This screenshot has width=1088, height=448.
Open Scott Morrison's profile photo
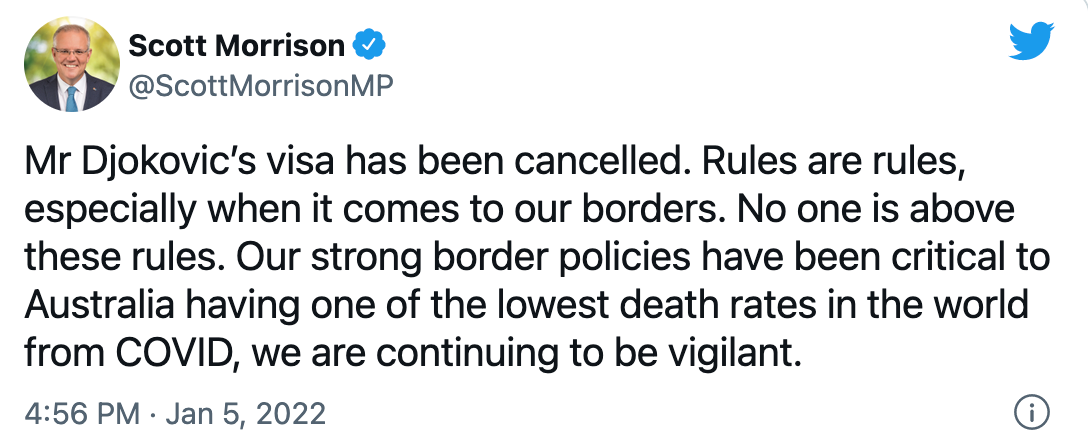(x=72, y=64)
